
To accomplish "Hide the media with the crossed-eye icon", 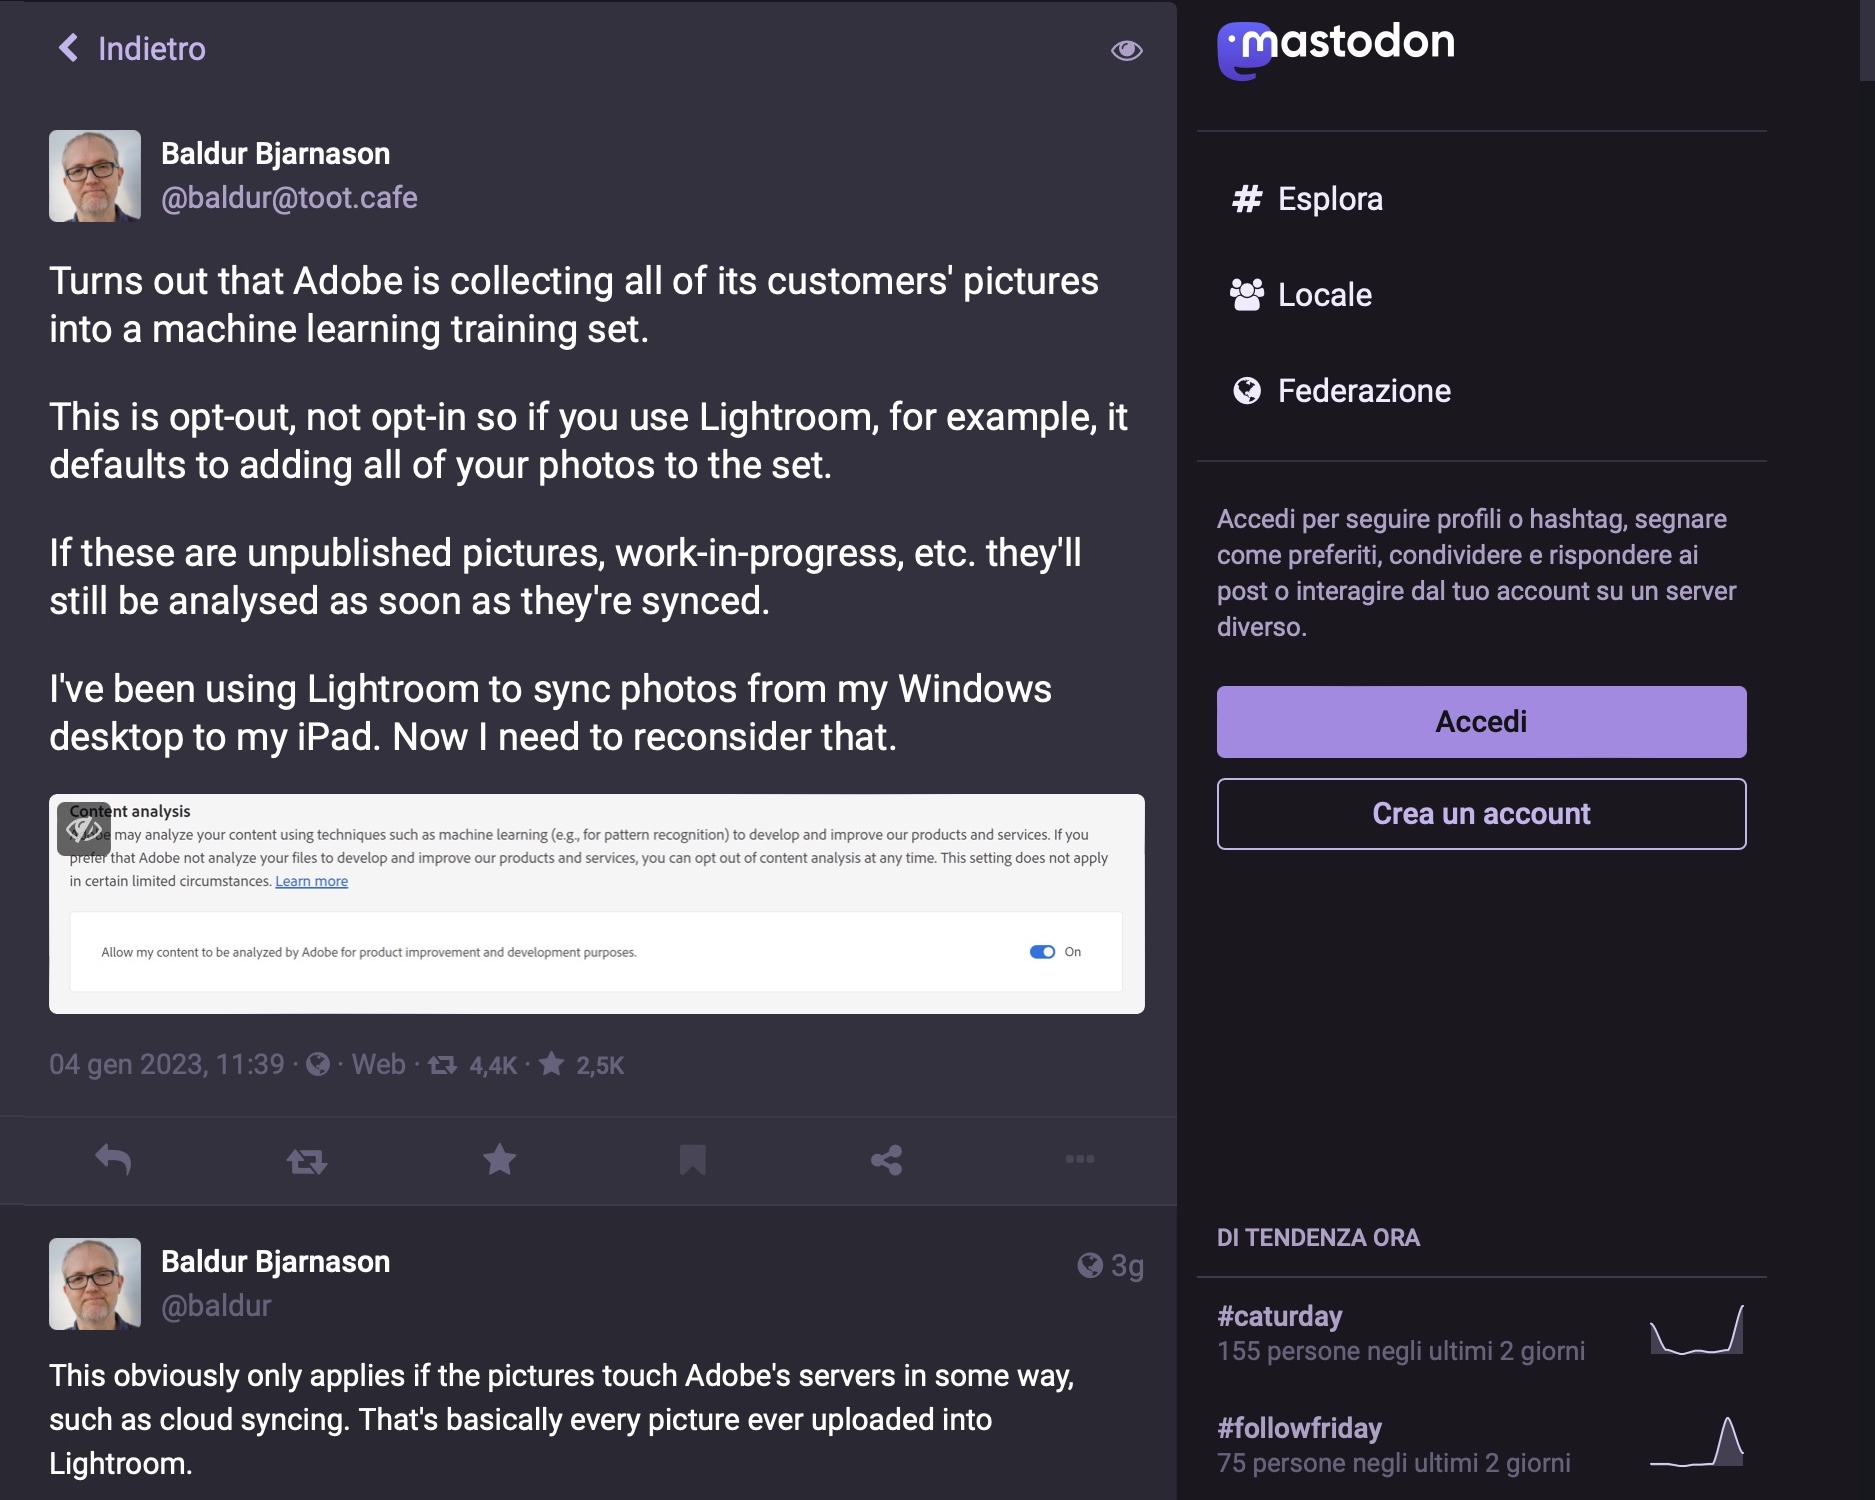I will tap(83, 829).
